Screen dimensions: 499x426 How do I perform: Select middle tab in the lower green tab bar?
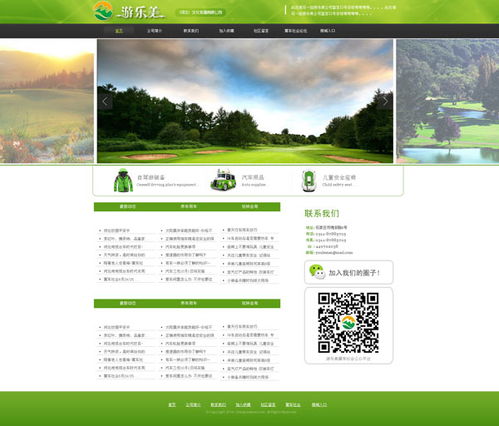[189, 303]
